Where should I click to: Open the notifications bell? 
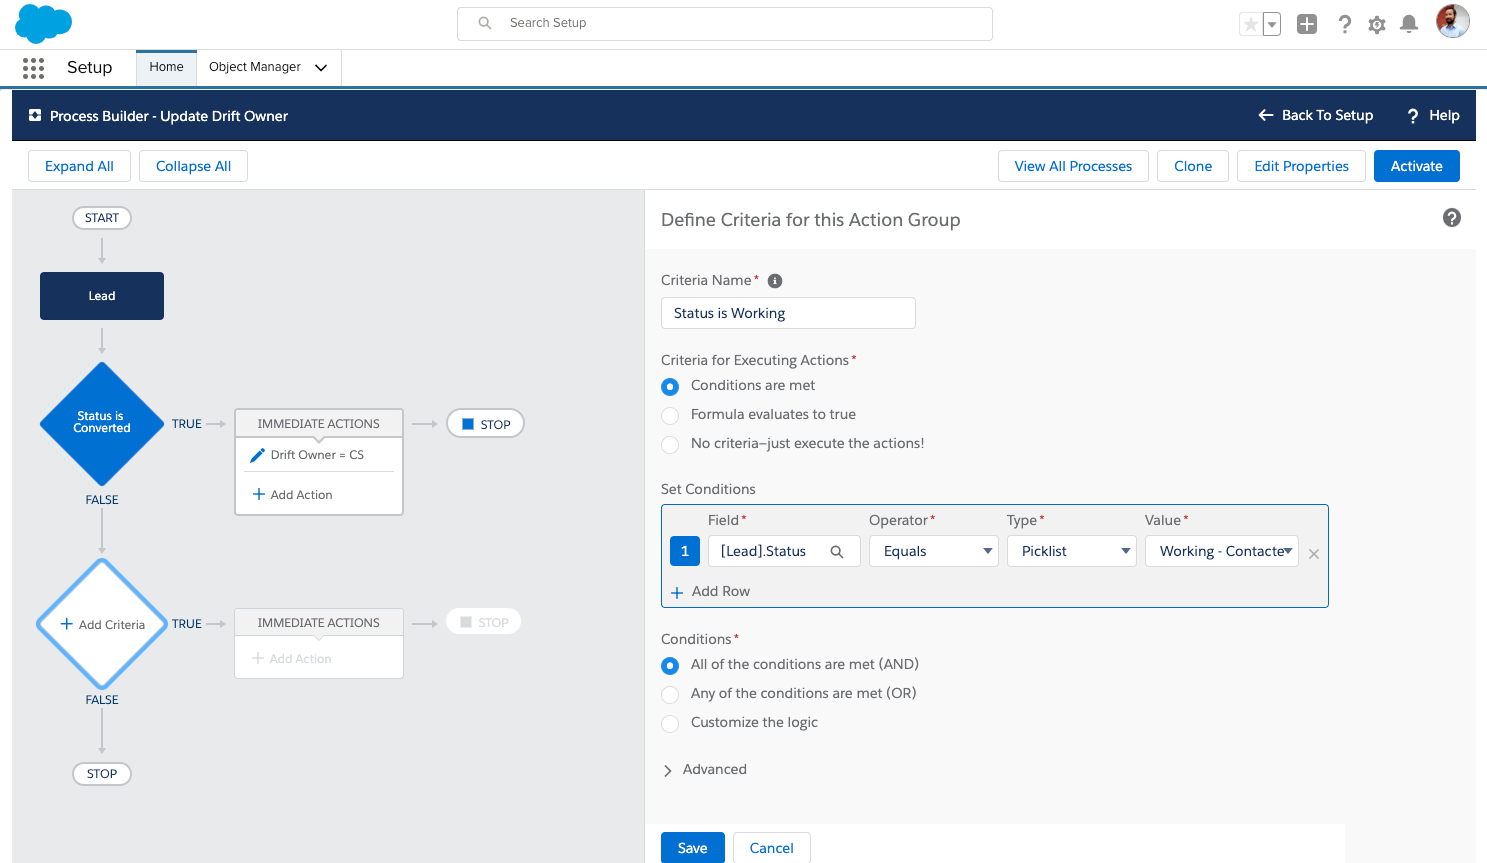point(1409,24)
